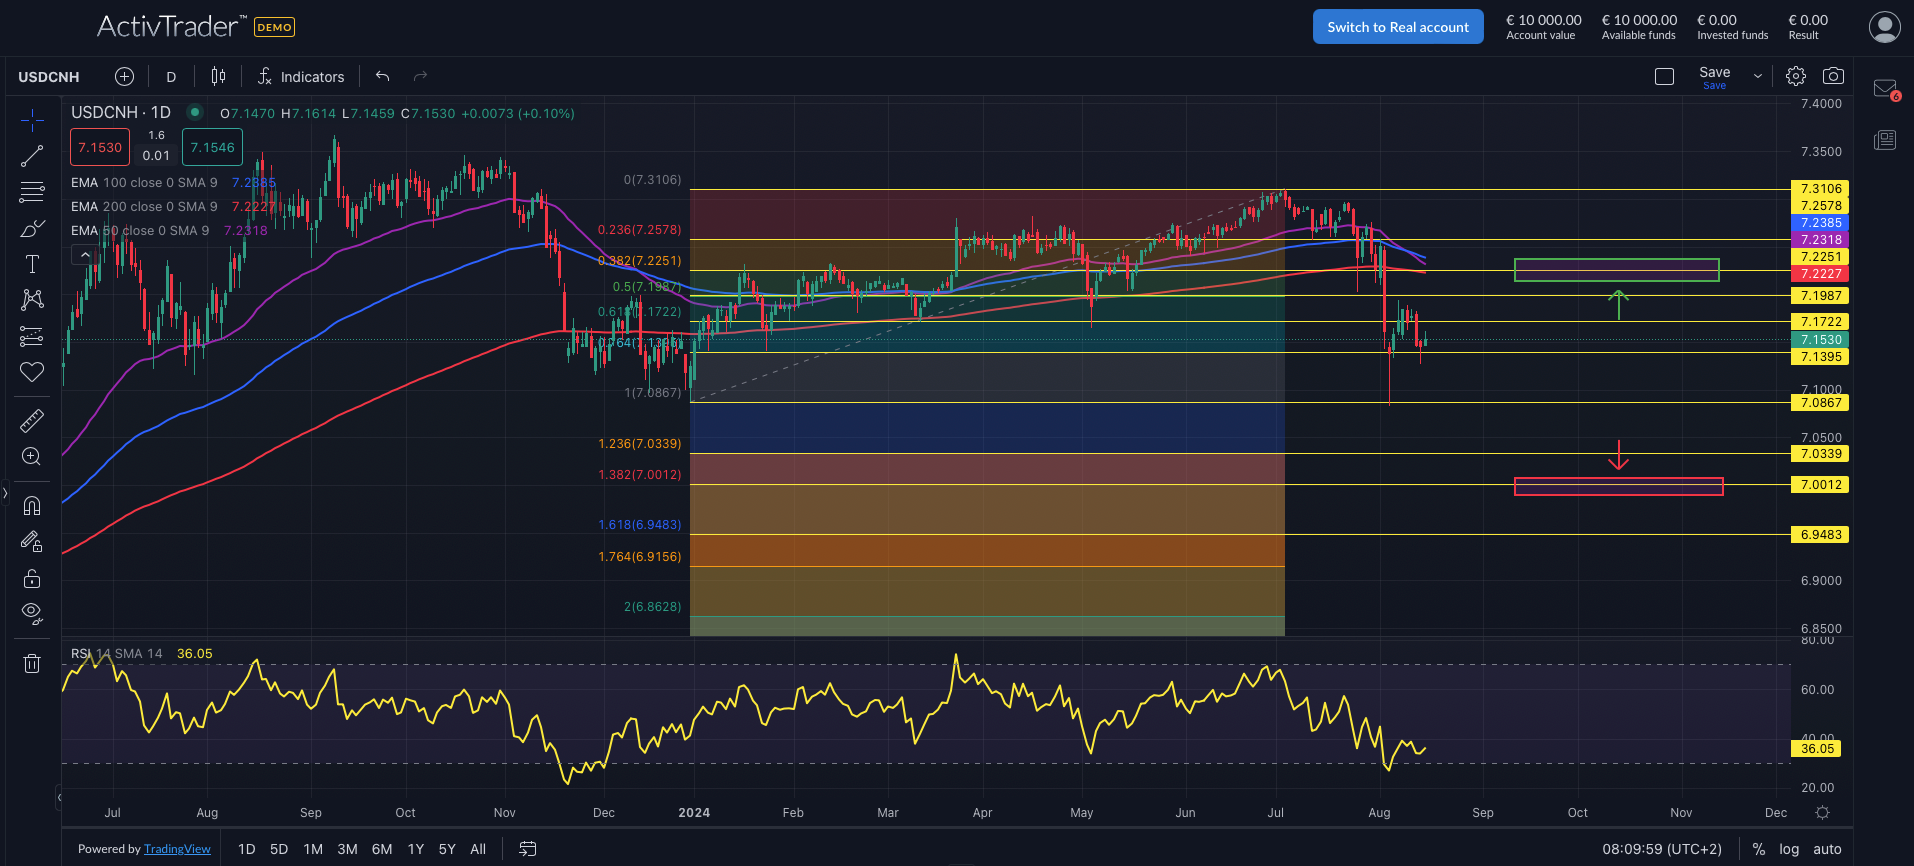Toggle log scale on price axis
This screenshot has width=1914, height=866.
tap(1789, 849)
